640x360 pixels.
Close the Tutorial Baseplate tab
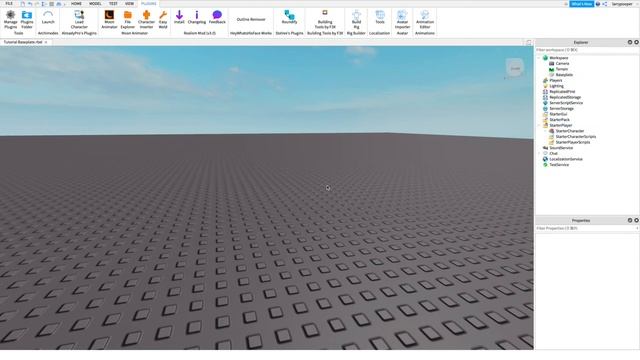[x=46, y=42]
